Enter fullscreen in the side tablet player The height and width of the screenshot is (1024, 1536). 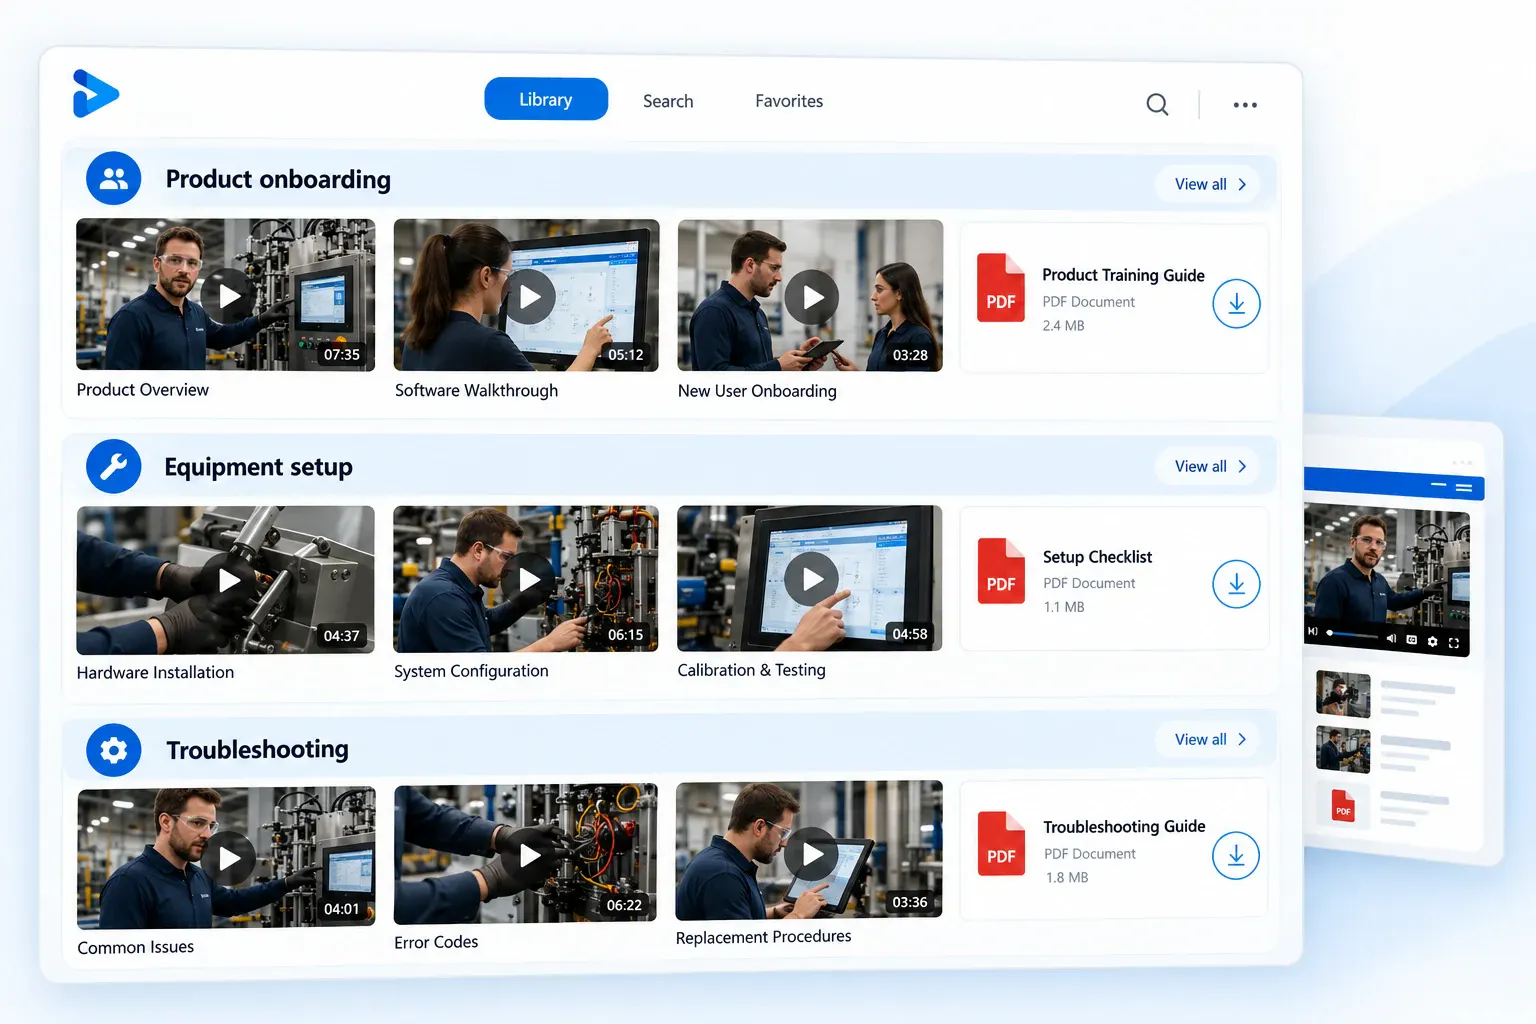coord(1454,643)
